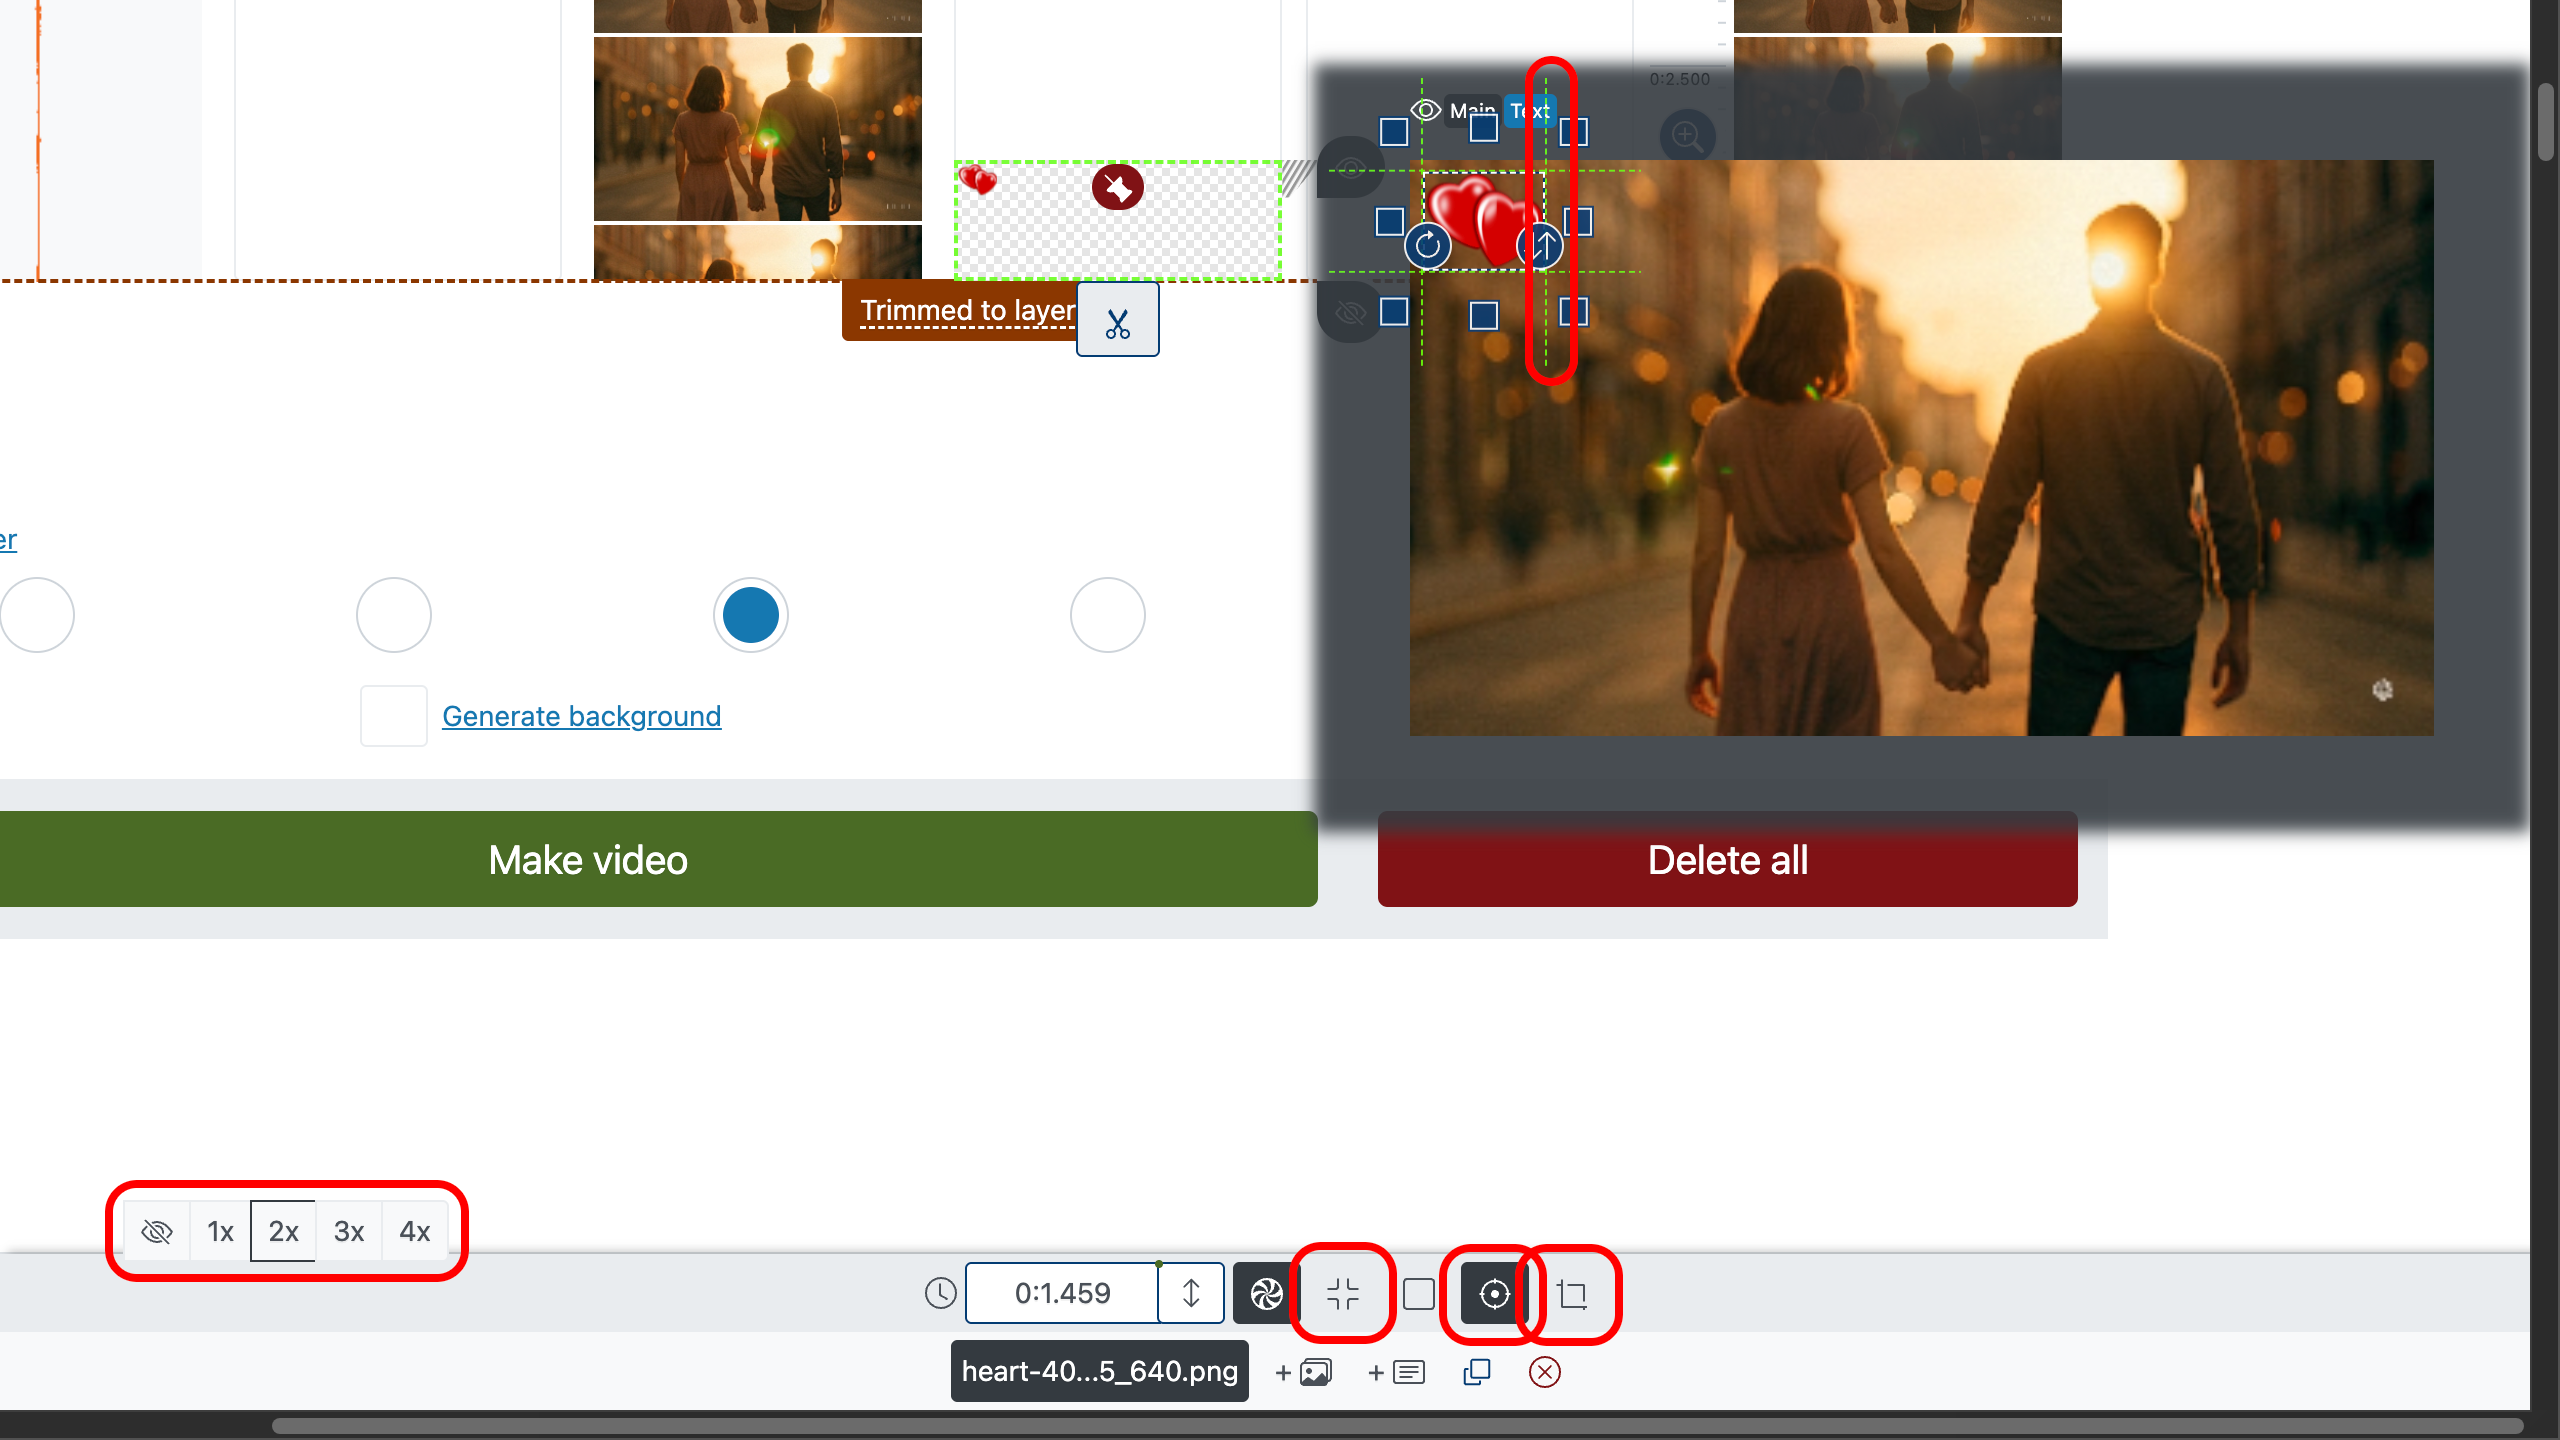Click the Delete all button
The height and width of the screenshot is (1440, 2560).
tap(1727, 859)
